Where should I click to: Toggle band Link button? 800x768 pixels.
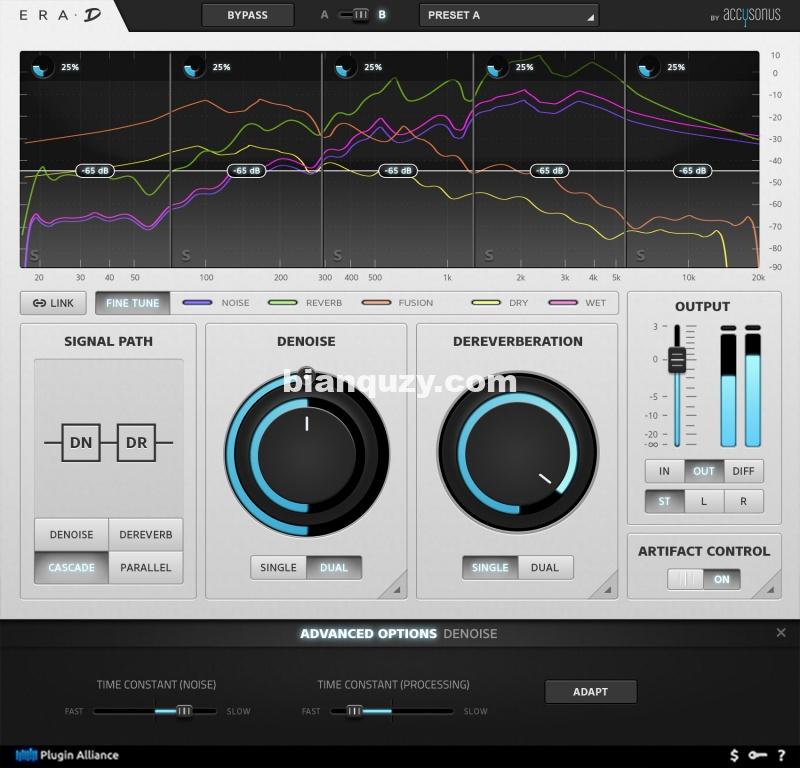[x=53, y=303]
